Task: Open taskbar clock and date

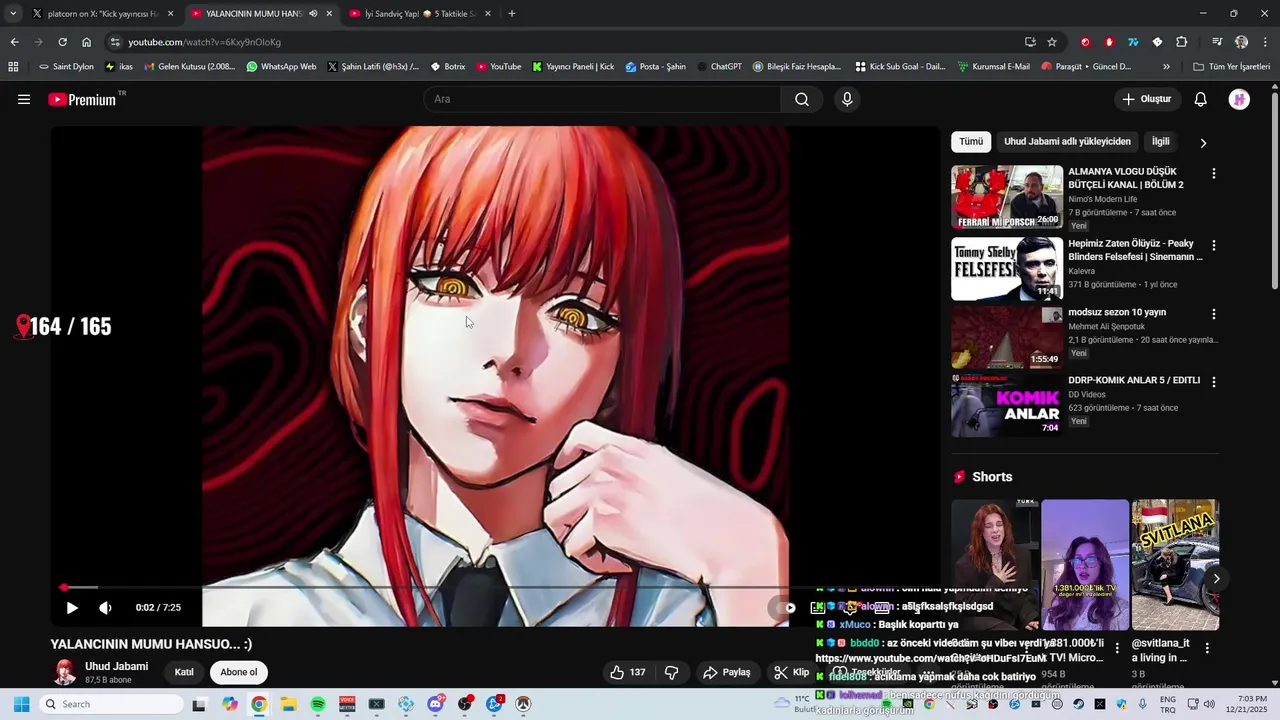Action: [x=1246, y=704]
